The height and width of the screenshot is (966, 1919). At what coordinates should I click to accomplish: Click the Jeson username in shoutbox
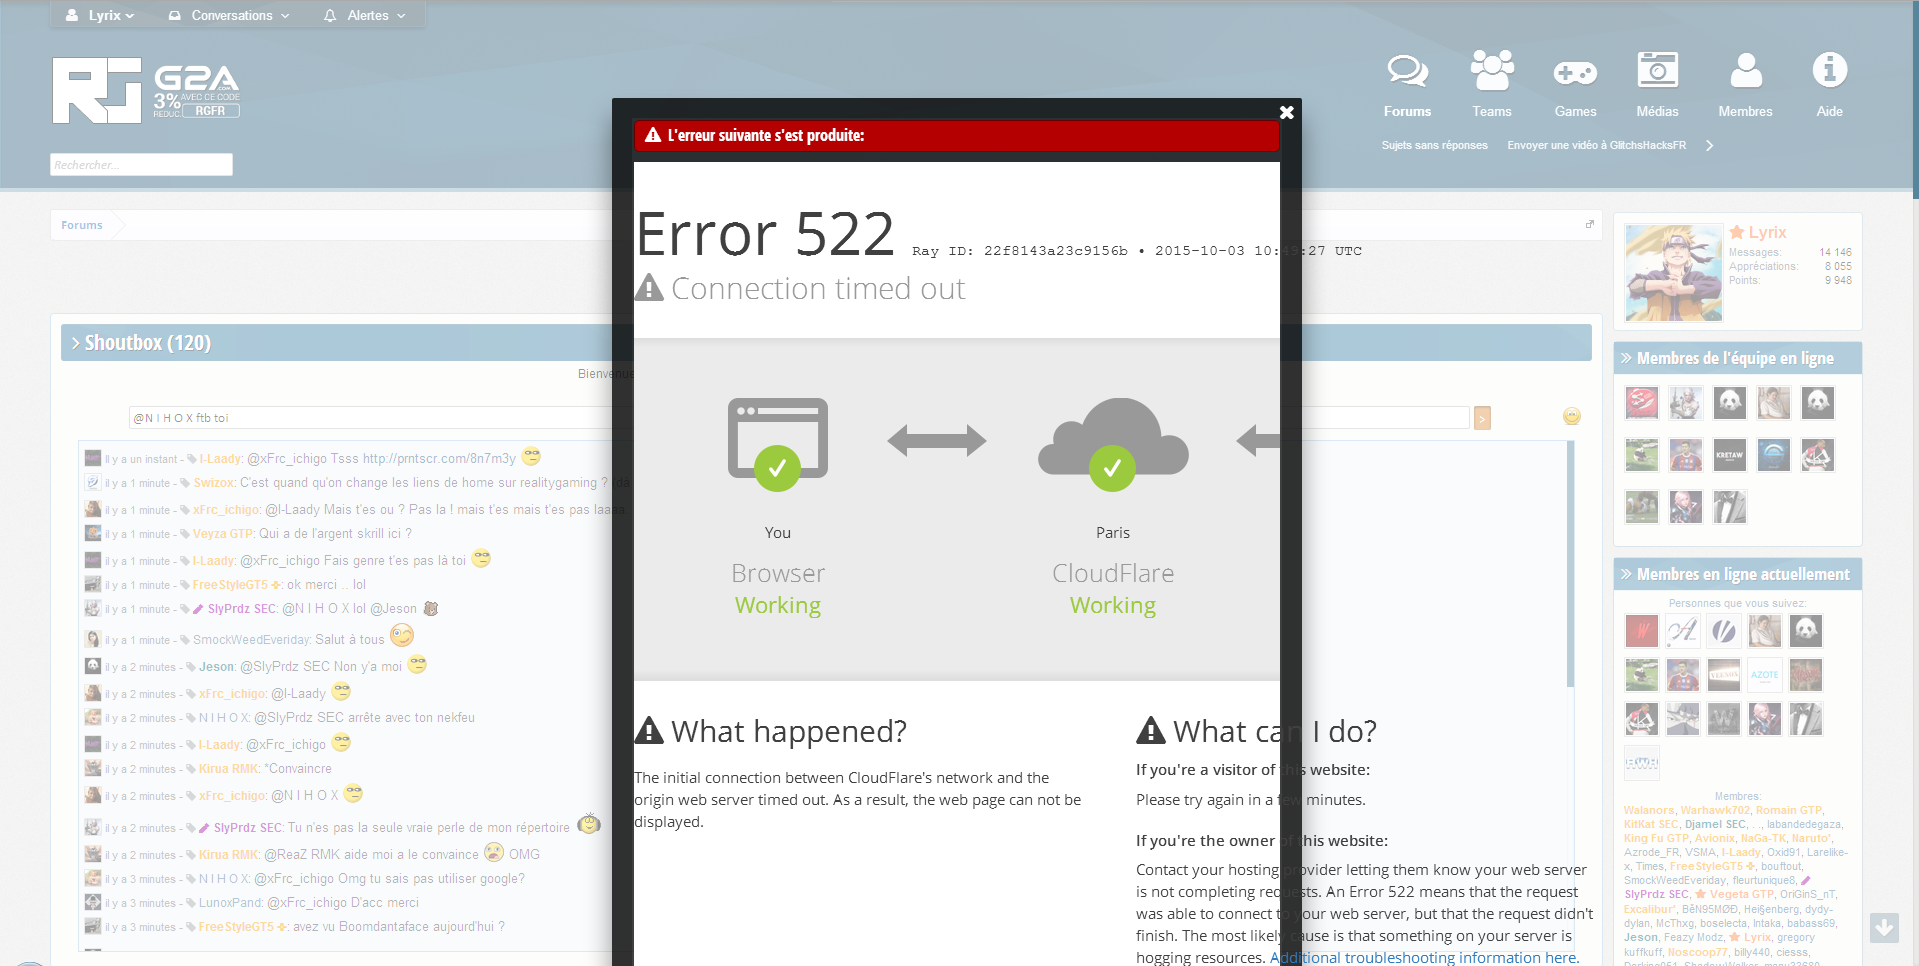[217, 666]
